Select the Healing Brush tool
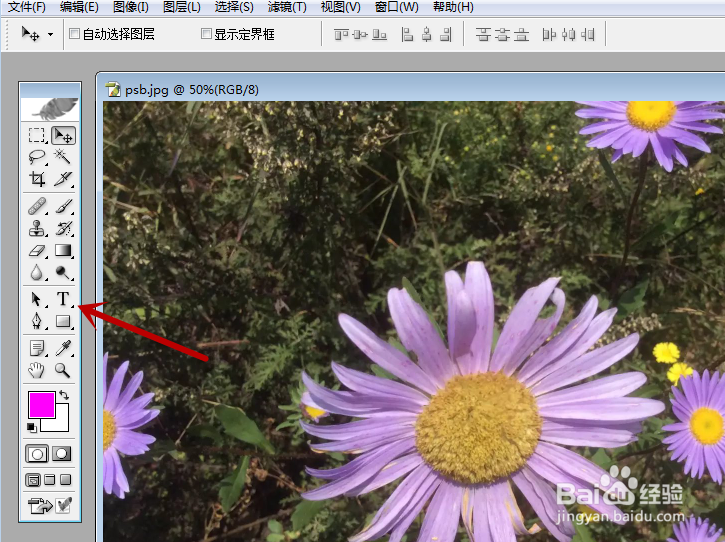Image resolution: width=725 pixels, height=542 pixels. (37, 206)
